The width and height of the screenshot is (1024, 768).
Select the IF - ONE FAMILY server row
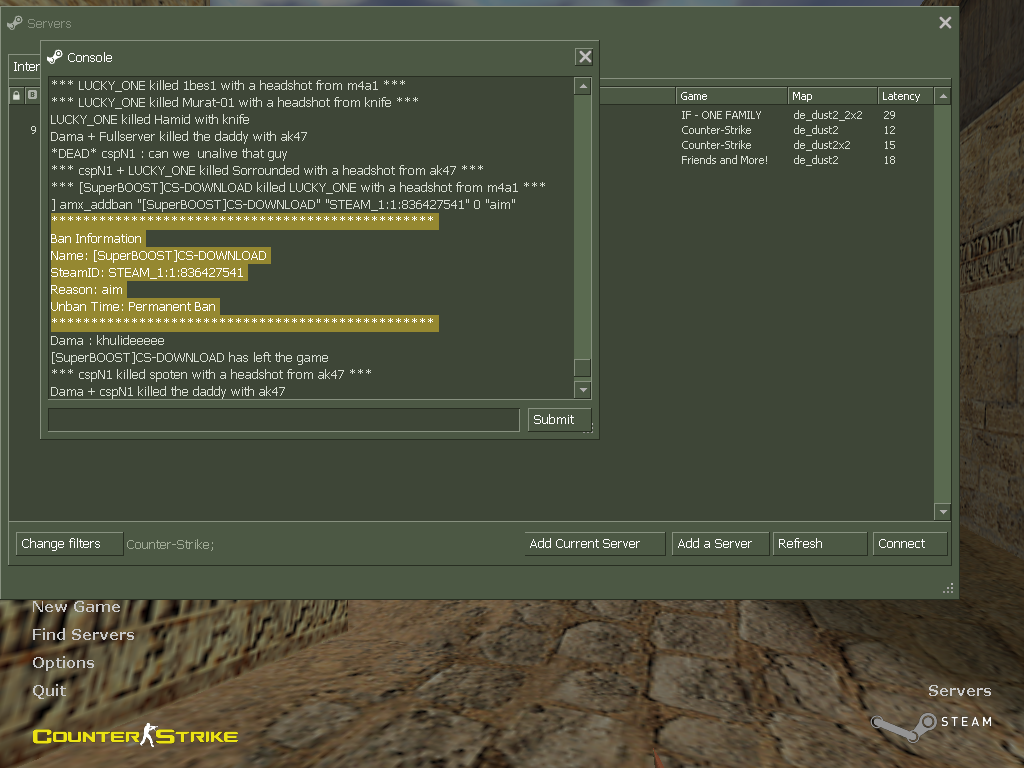click(x=767, y=115)
